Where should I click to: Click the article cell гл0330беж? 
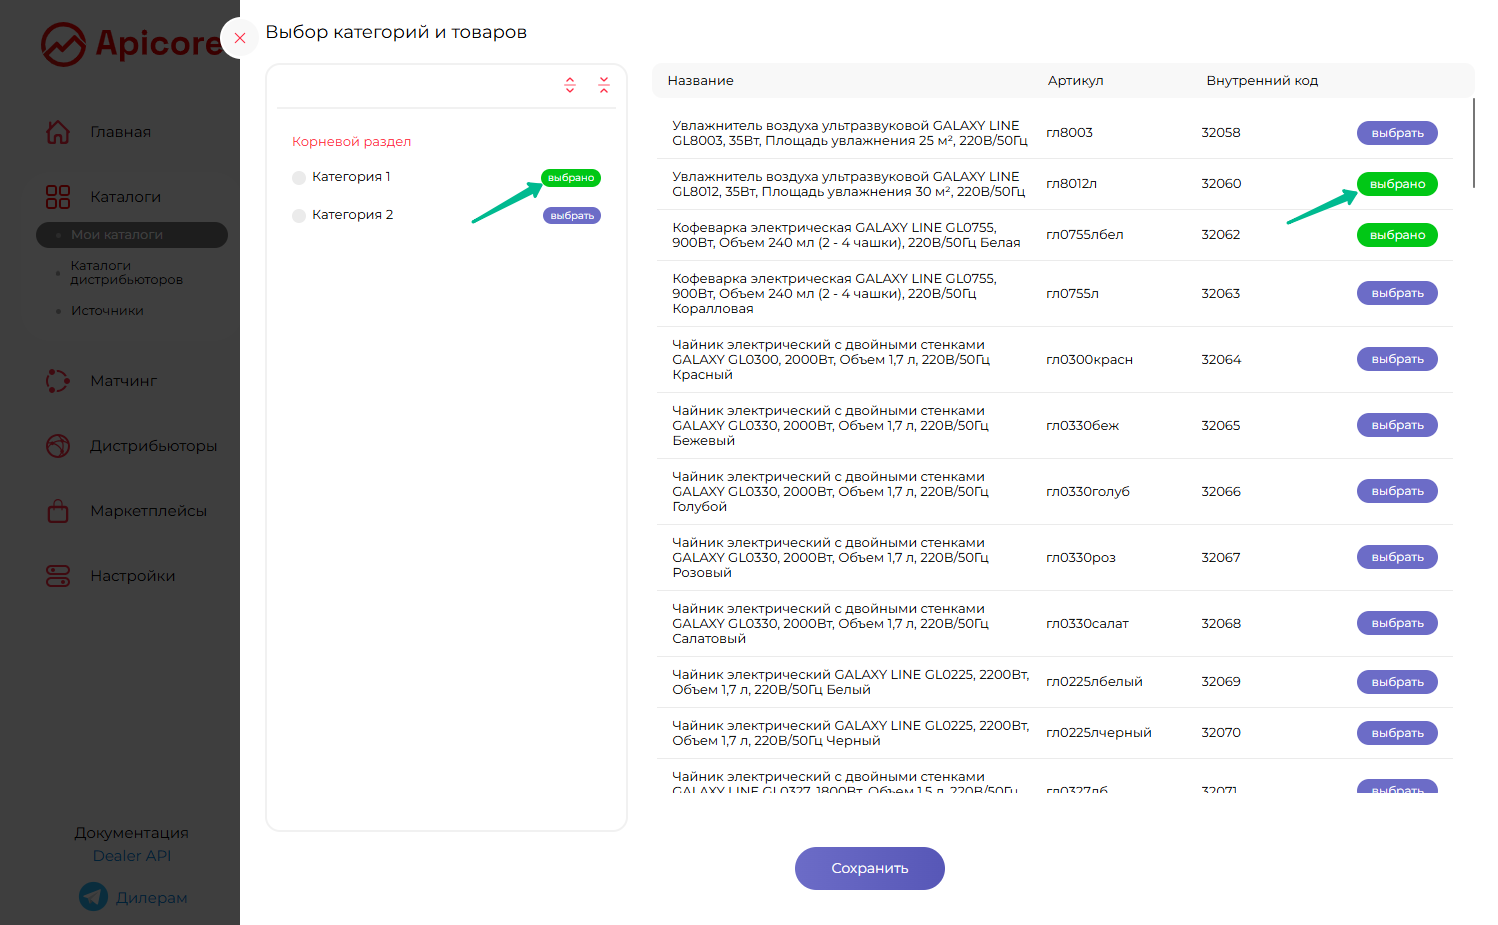click(1082, 426)
